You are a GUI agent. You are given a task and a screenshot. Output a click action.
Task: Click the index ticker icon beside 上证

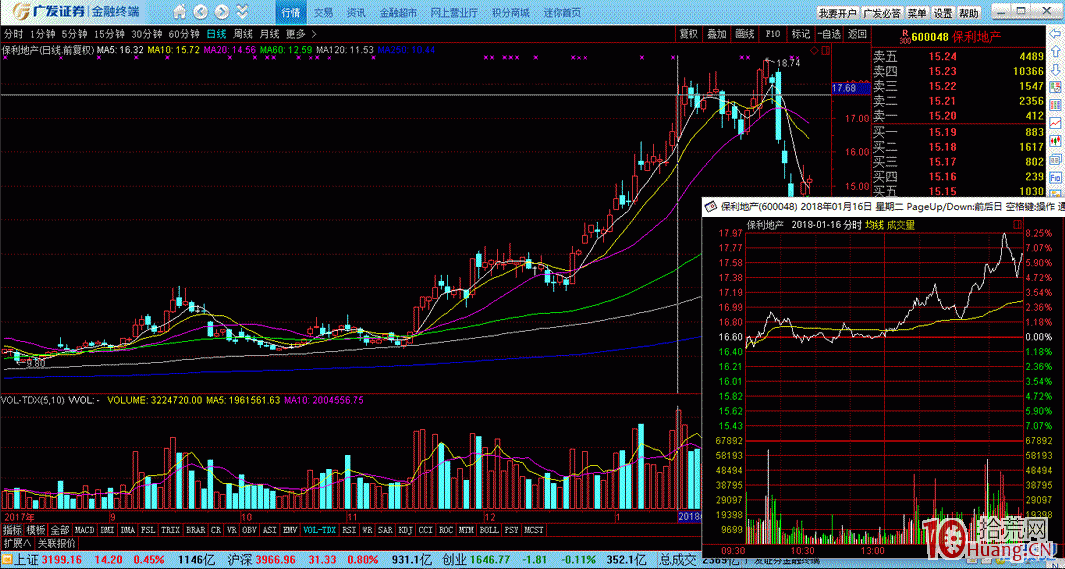pos(7,561)
